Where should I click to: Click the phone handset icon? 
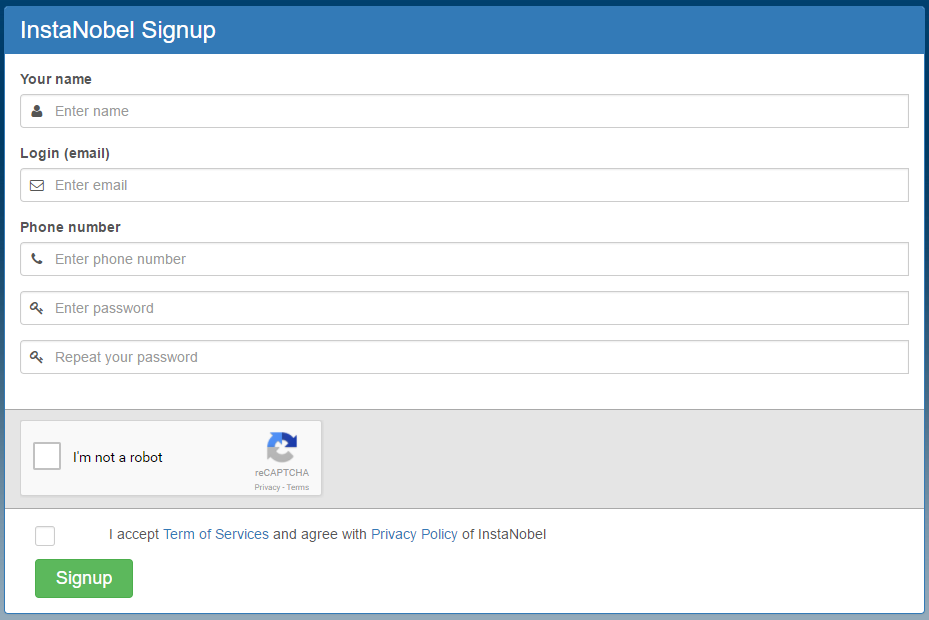tap(37, 259)
